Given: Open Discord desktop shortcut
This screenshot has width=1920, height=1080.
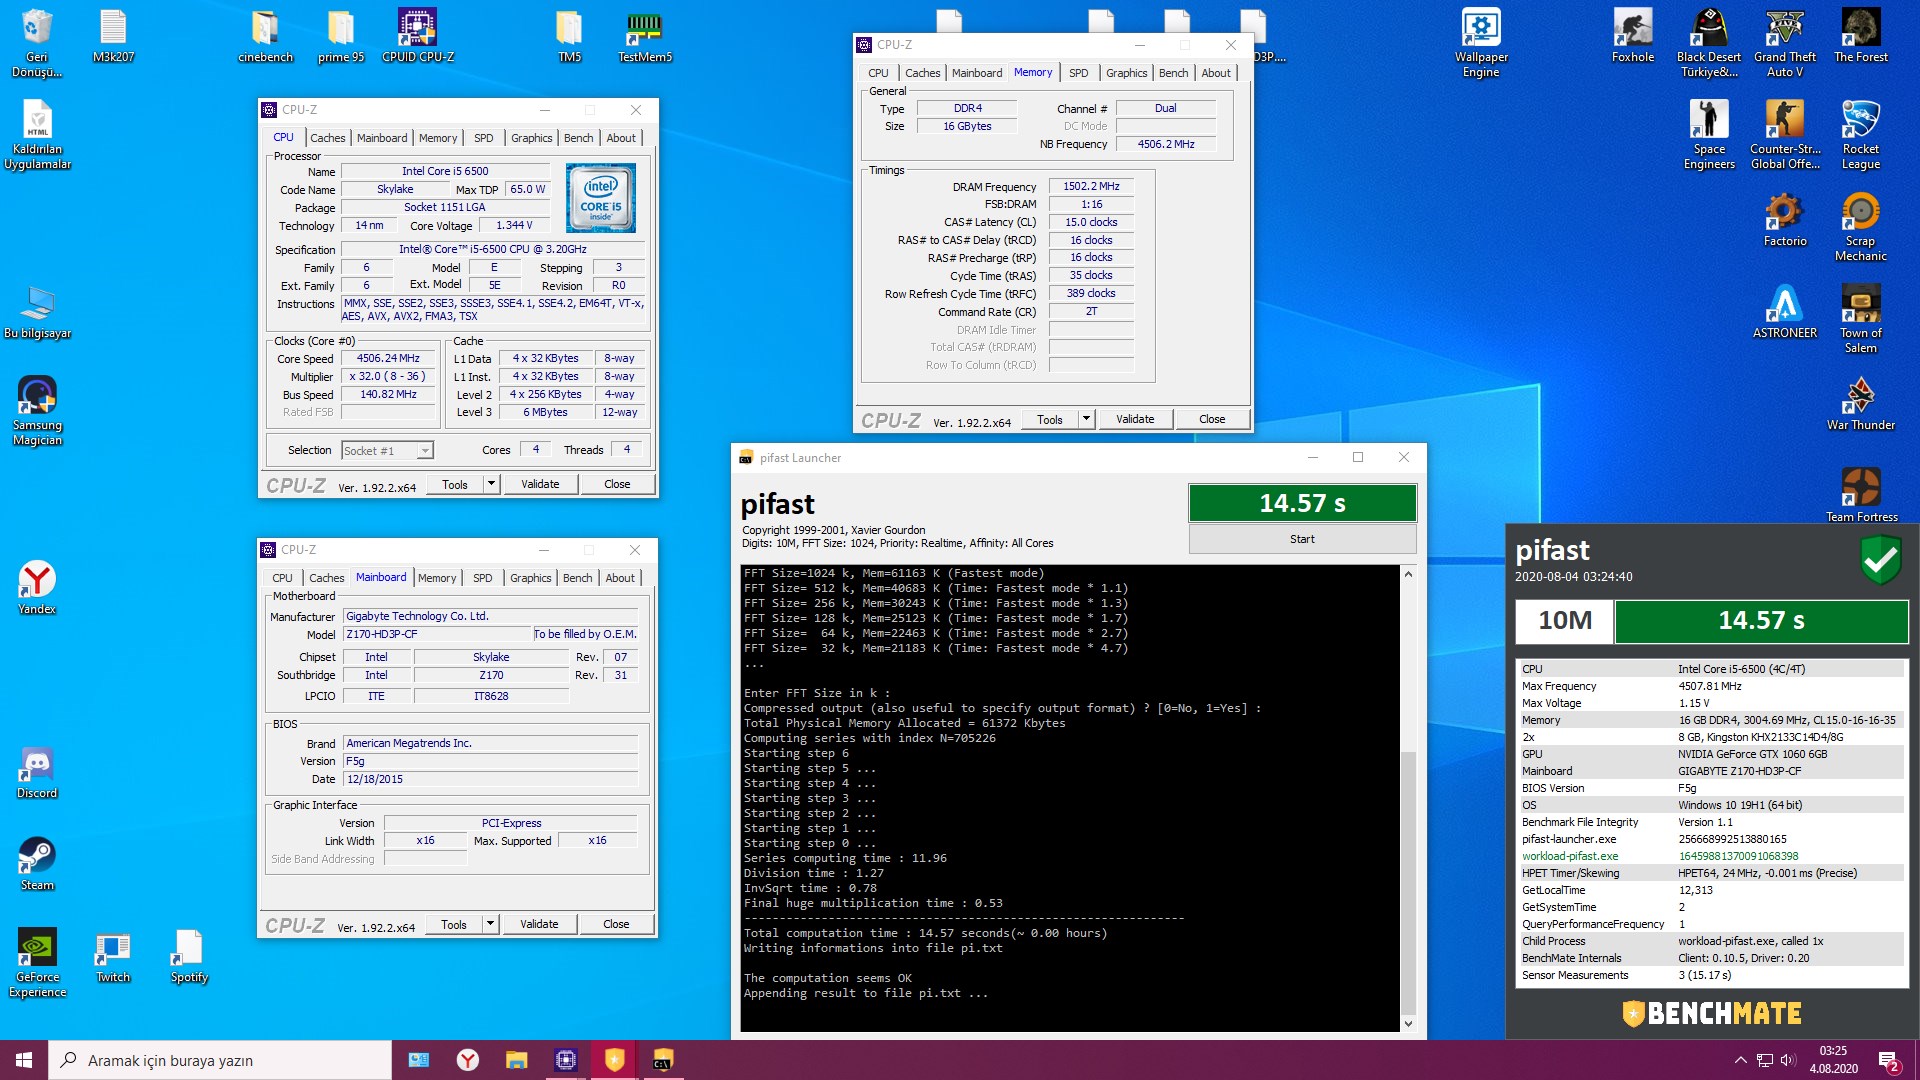Looking at the screenshot, I should 37,772.
